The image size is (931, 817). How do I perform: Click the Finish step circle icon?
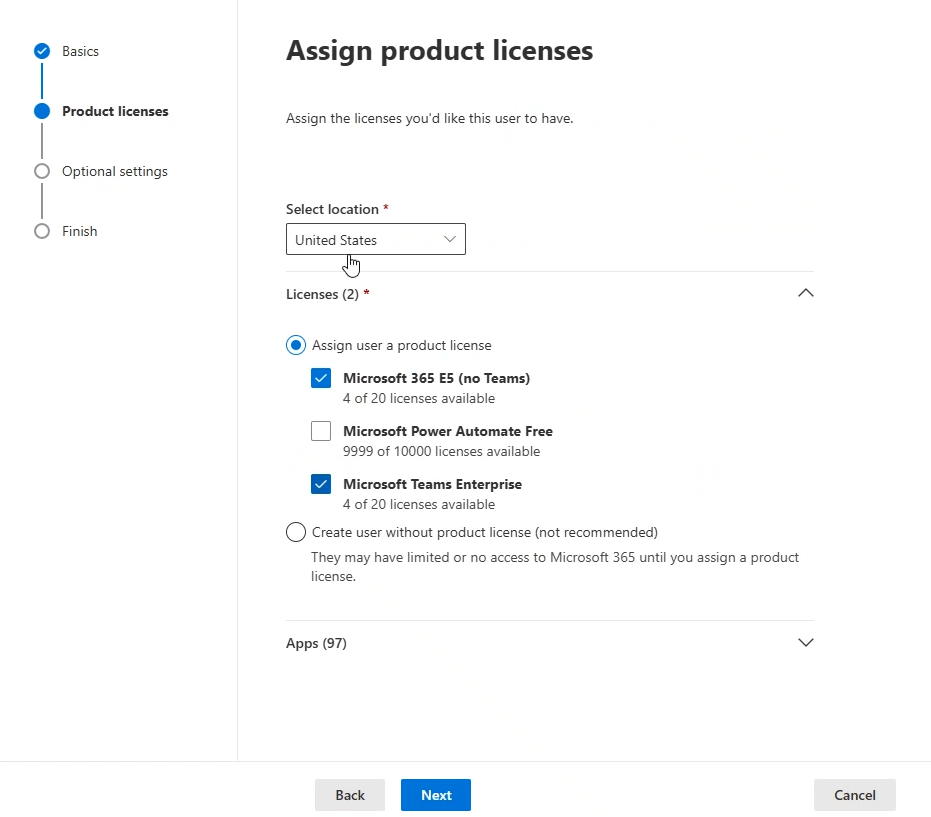coord(42,231)
